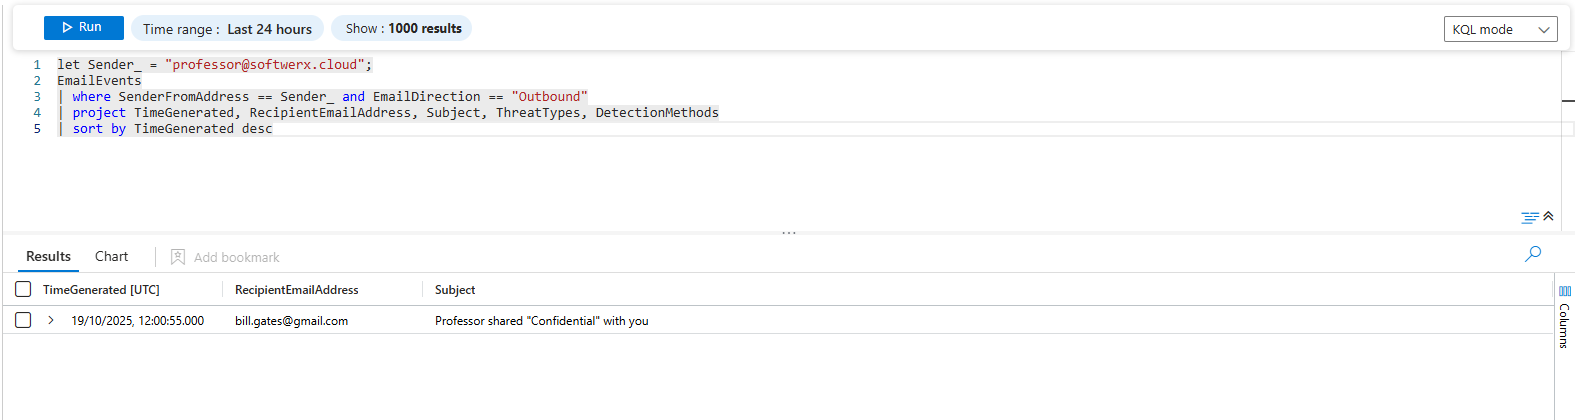Open the Show: 1000 results selector
The height and width of the screenshot is (420, 1590).
click(x=402, y=29)
